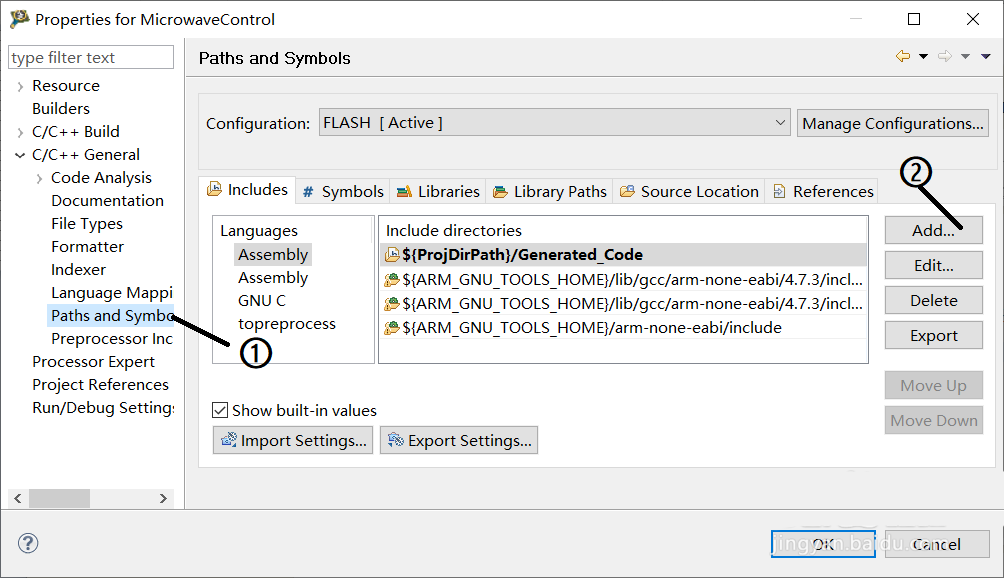This screenshot has height=578, width=1004.
Task: Click the Import Settings icon button
Action: (x=292, y=440)
